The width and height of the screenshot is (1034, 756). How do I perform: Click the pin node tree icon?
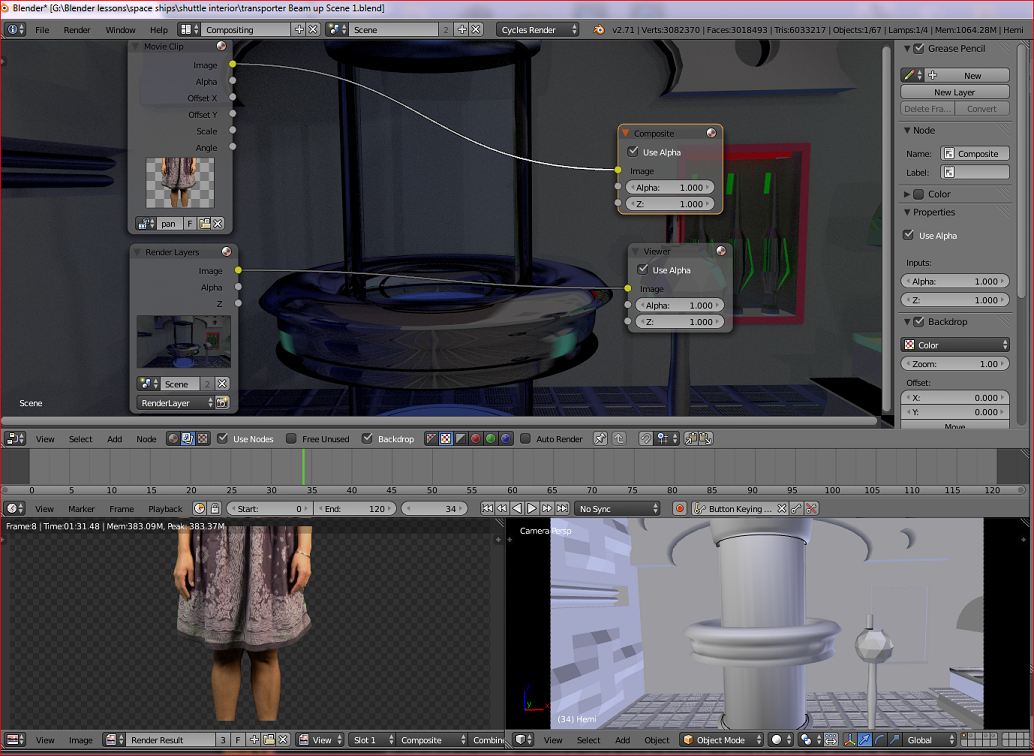tap(600, 439)
